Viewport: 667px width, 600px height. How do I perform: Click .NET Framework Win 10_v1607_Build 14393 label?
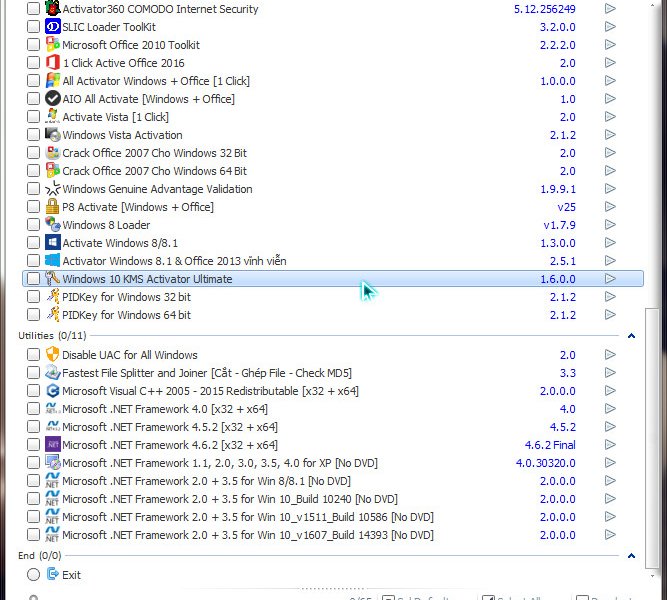click(248, 535)
